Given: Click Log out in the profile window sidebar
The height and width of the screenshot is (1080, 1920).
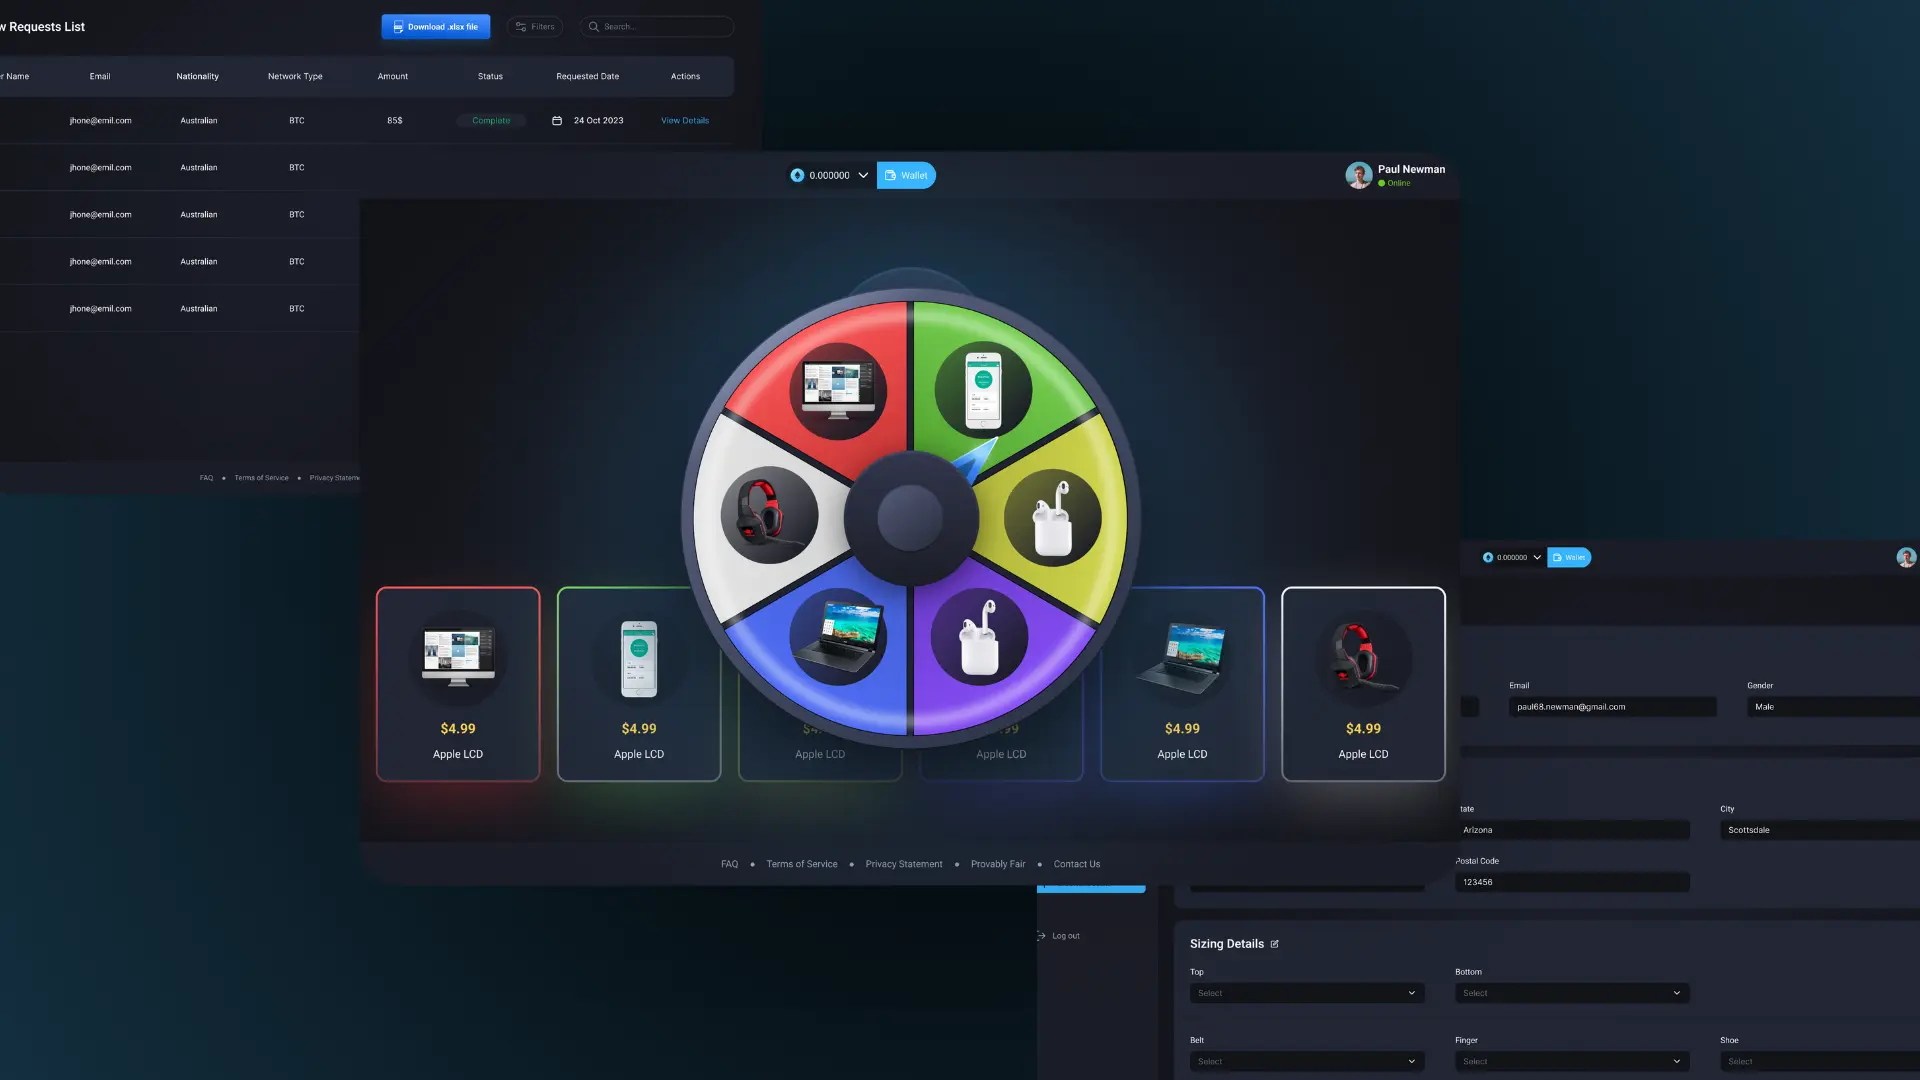Looking at the screenshot, I should point(1066,936).
